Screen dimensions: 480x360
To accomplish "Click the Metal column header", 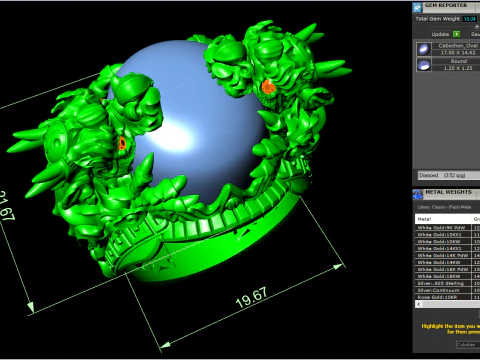I will pyautogui.click(x=443, y=219).
